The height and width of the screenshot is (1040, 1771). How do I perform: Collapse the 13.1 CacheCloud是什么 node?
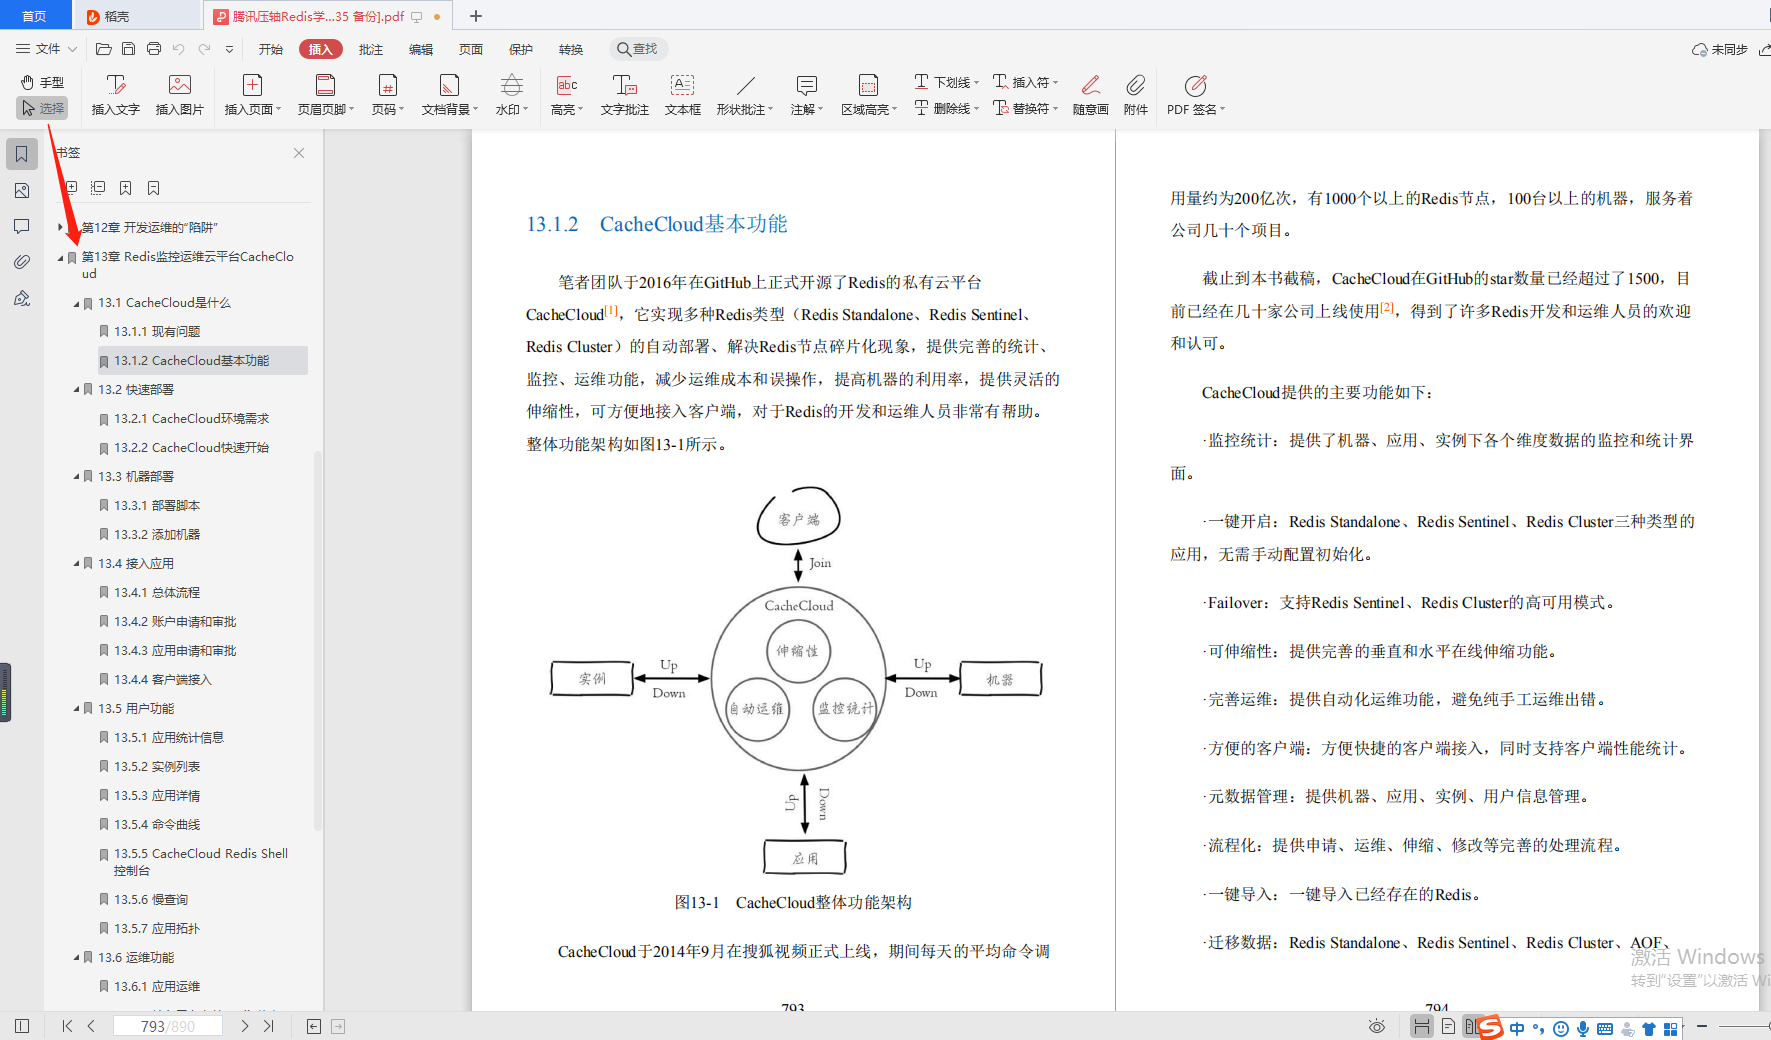click(x=77, y=303)
